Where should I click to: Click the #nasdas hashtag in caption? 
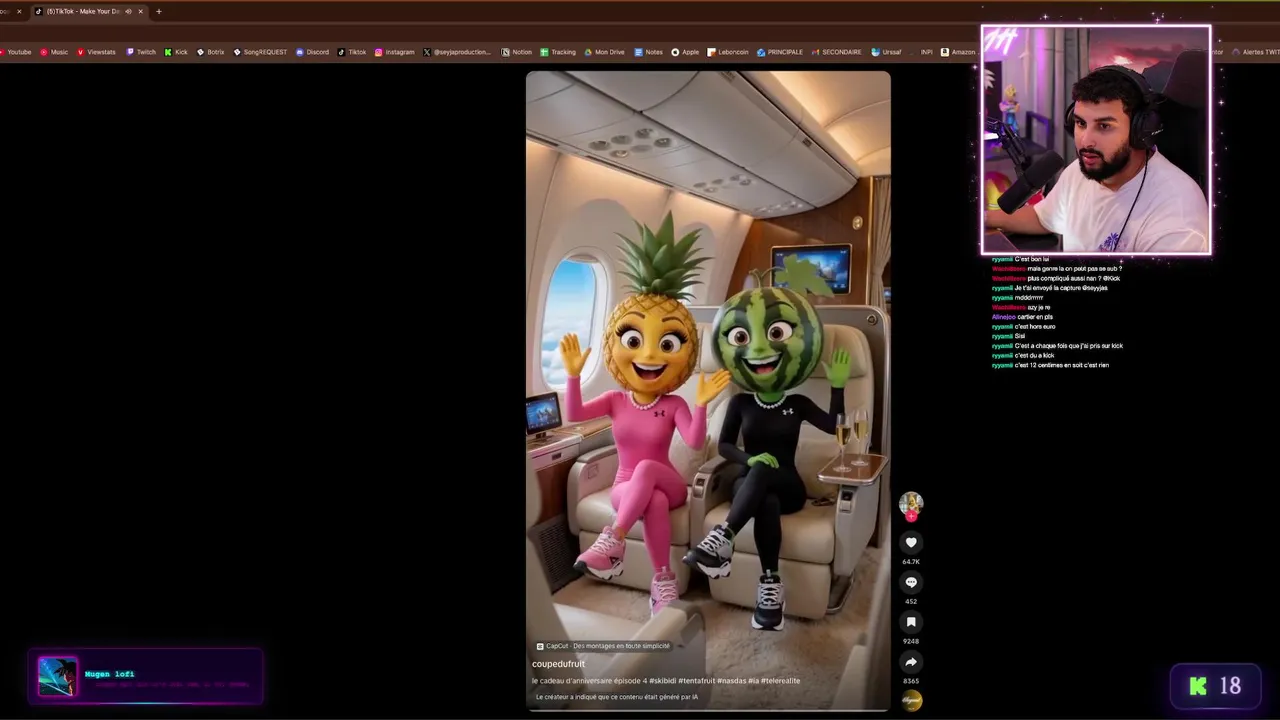point(732,681)
